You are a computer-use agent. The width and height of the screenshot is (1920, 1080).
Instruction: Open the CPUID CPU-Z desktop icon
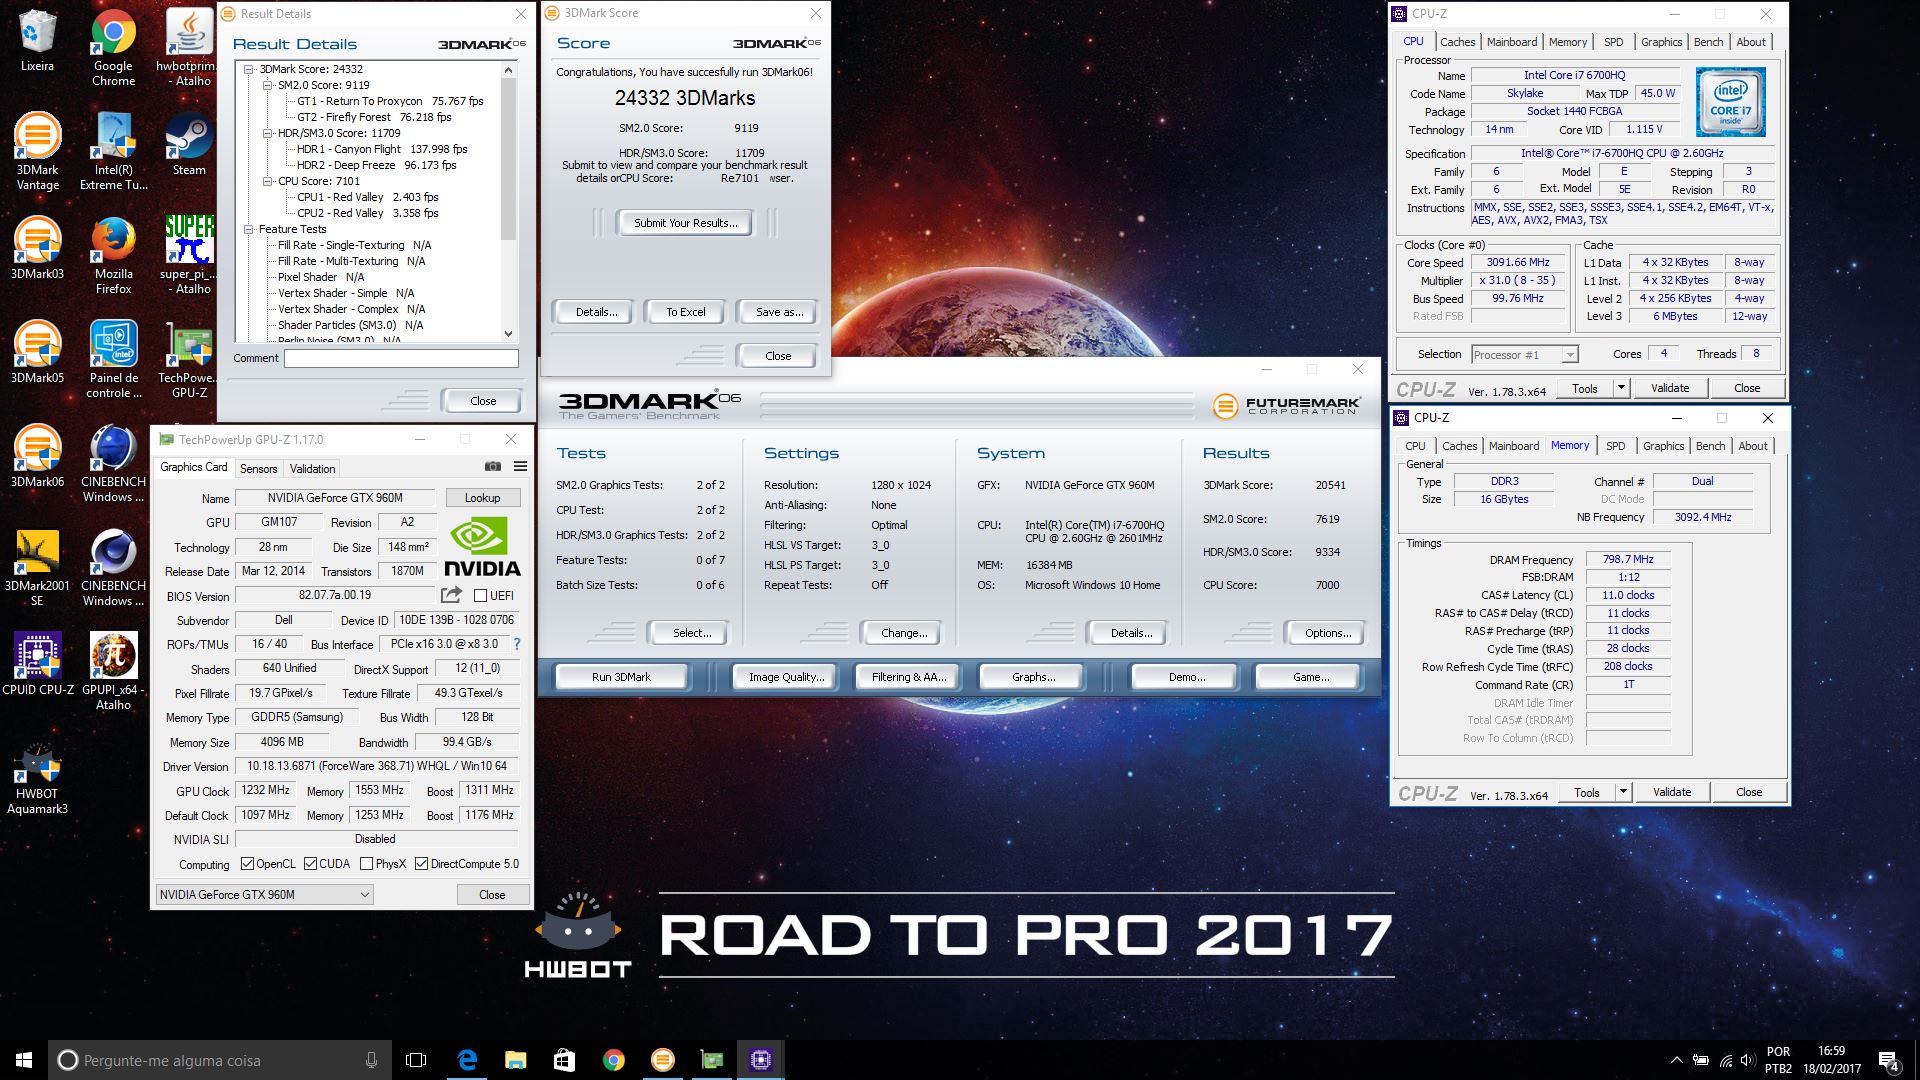tap(37, 663)
